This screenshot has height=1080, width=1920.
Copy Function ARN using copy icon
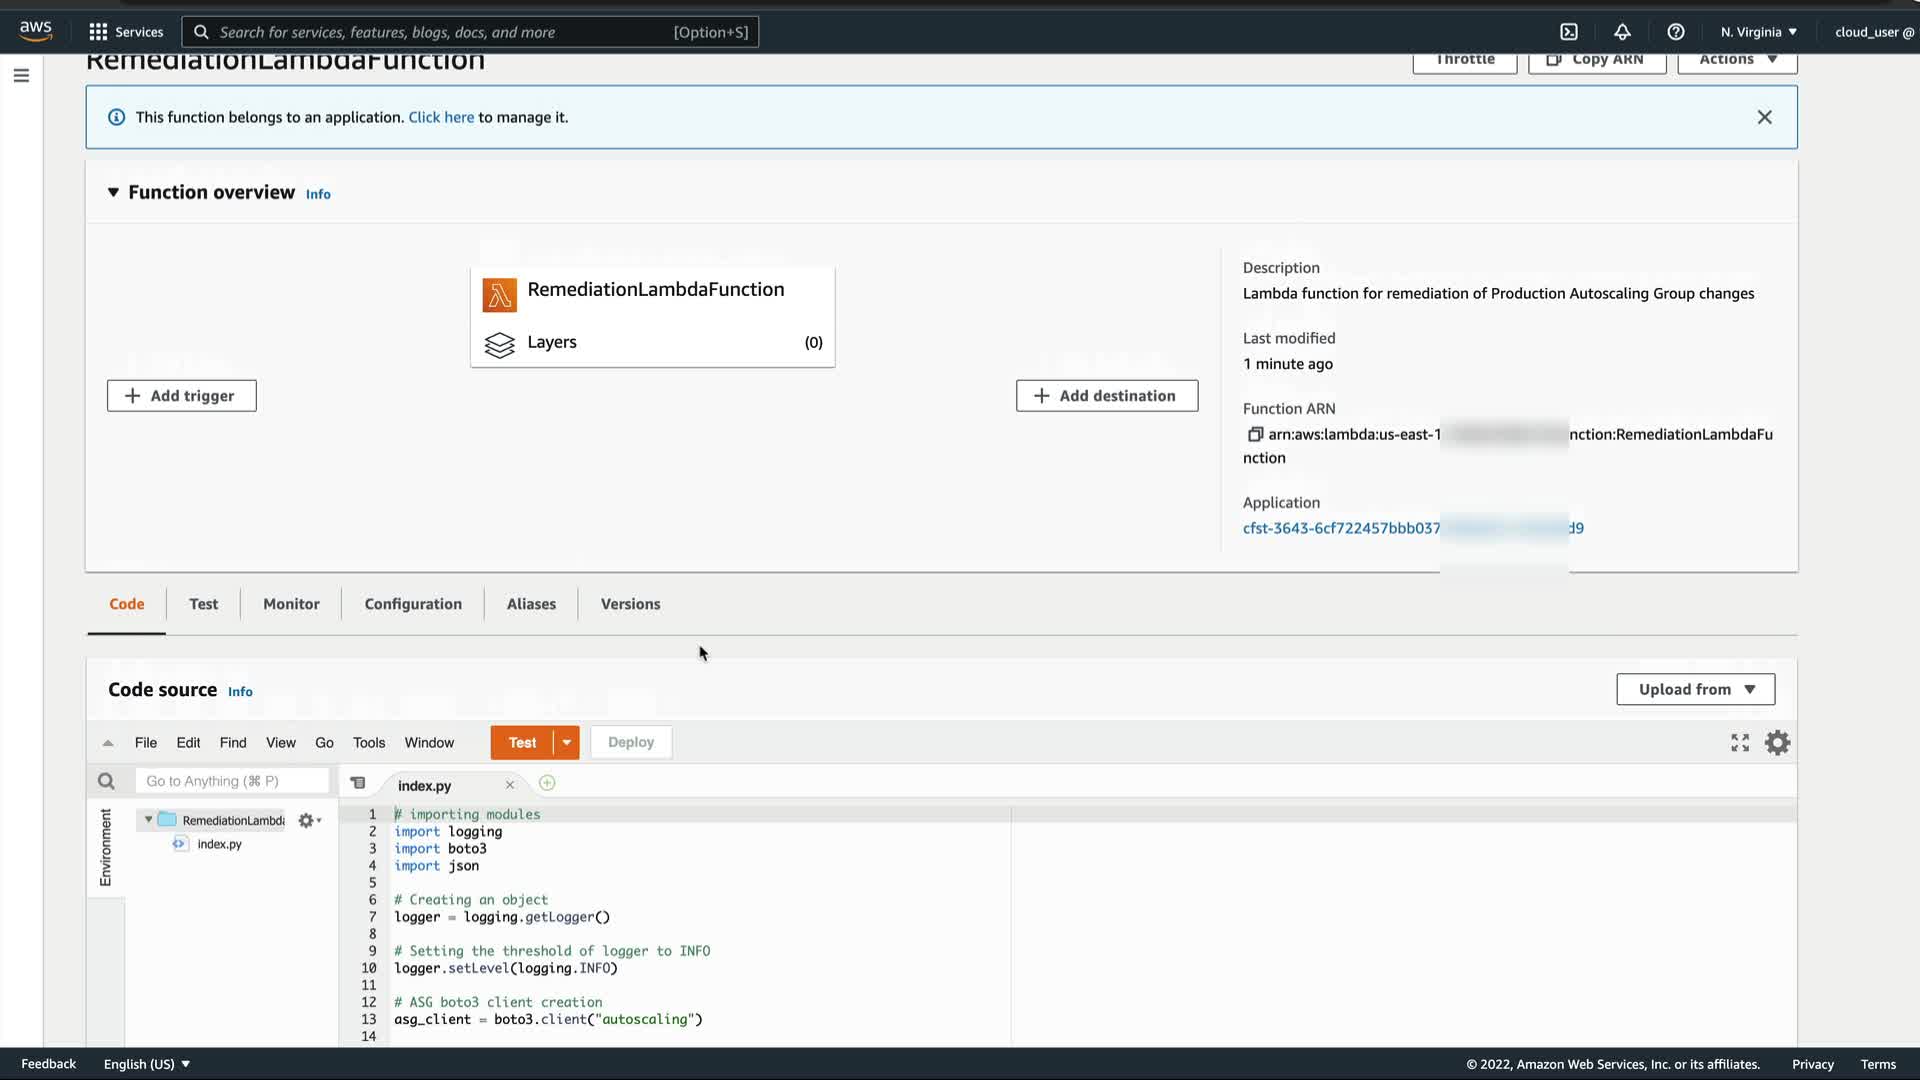[x=1255, y=434]
